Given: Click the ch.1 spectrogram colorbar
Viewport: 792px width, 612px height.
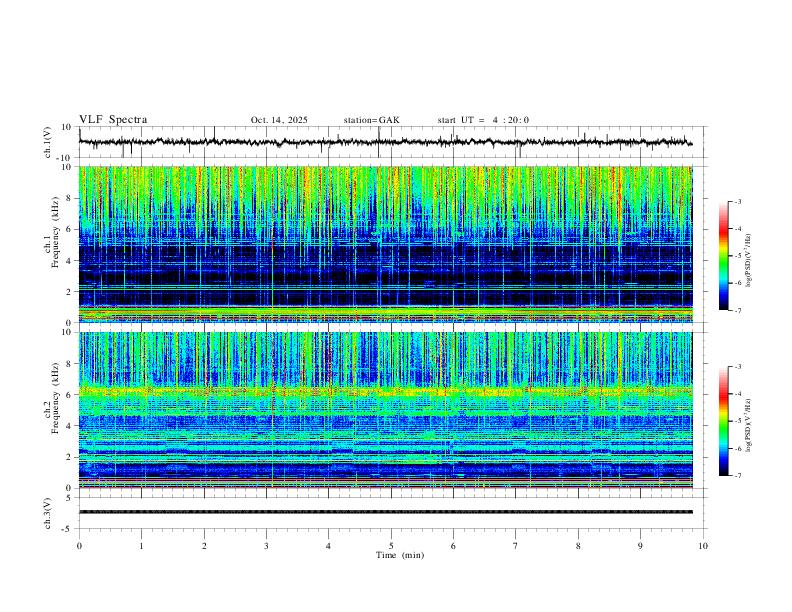Looking at the screenshot, I should coord(723,256).
